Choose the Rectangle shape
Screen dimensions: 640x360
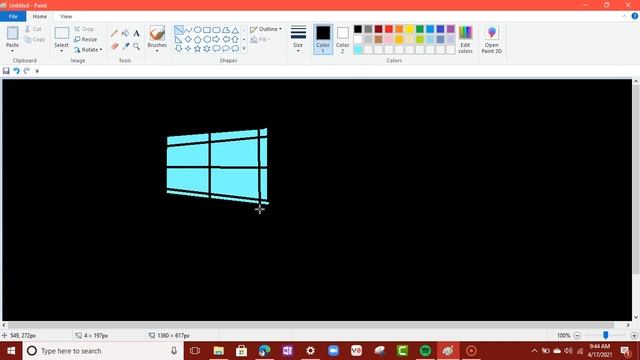point(207,30)
